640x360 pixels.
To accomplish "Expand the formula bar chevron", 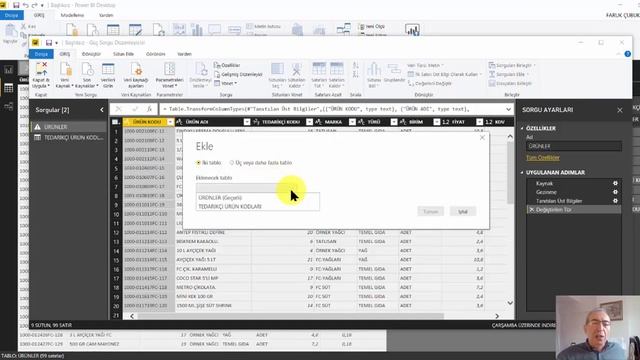I will [x=508, y=109].
